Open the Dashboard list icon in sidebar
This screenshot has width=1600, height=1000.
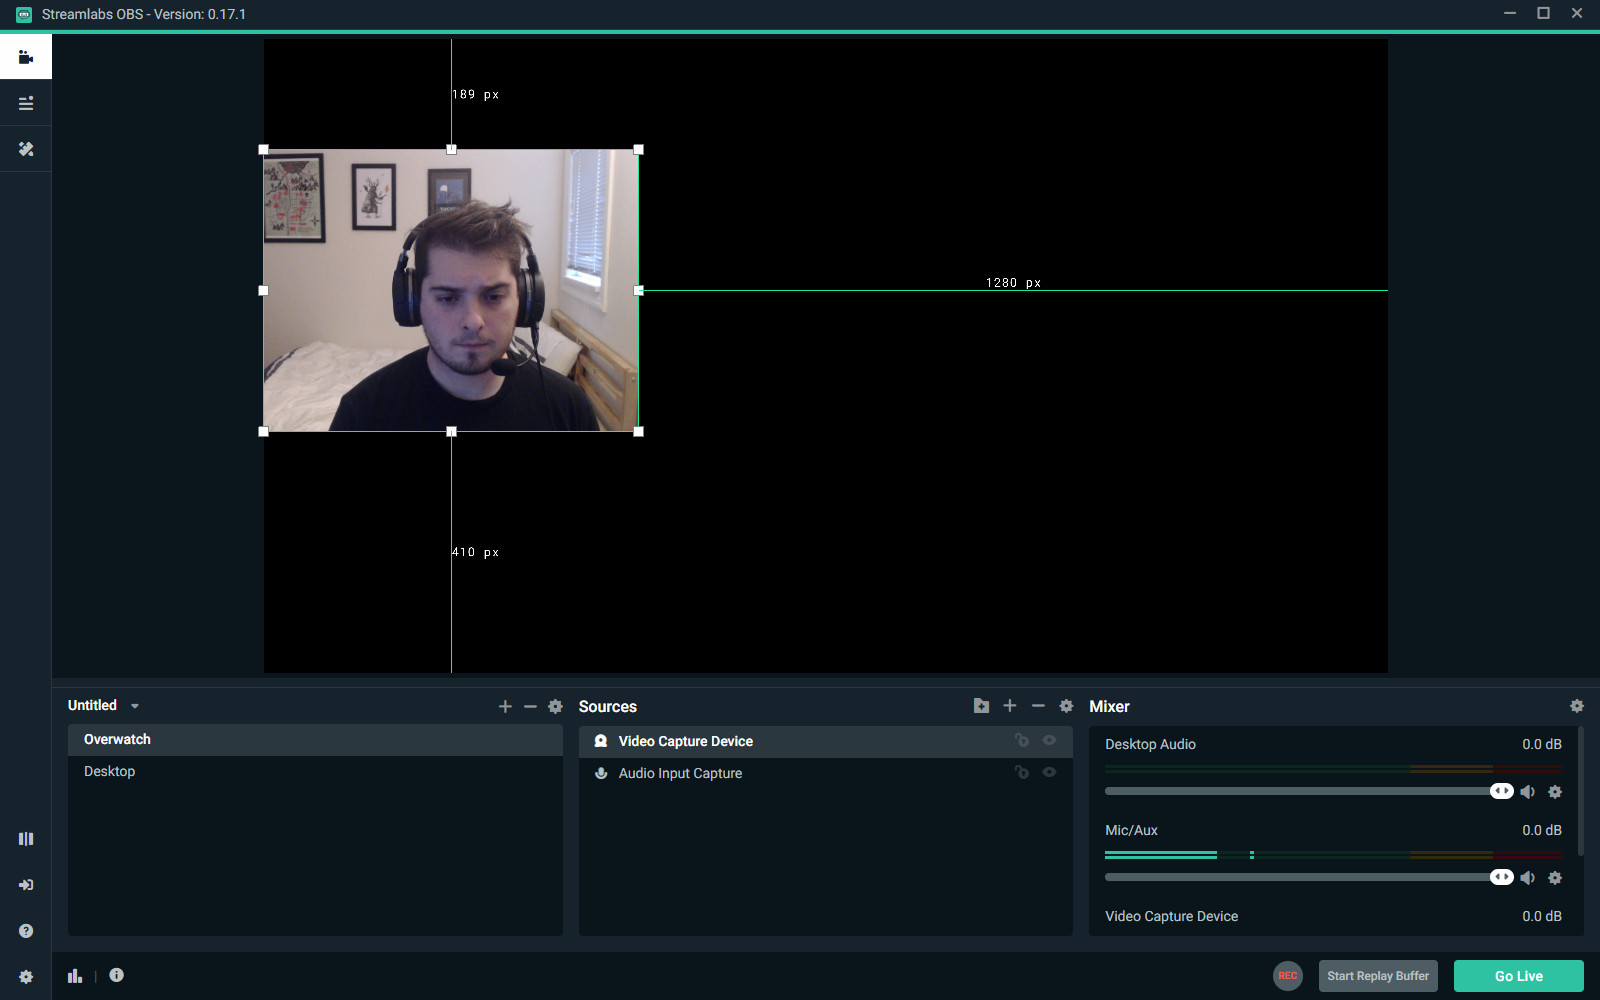[x=26, y=103]
